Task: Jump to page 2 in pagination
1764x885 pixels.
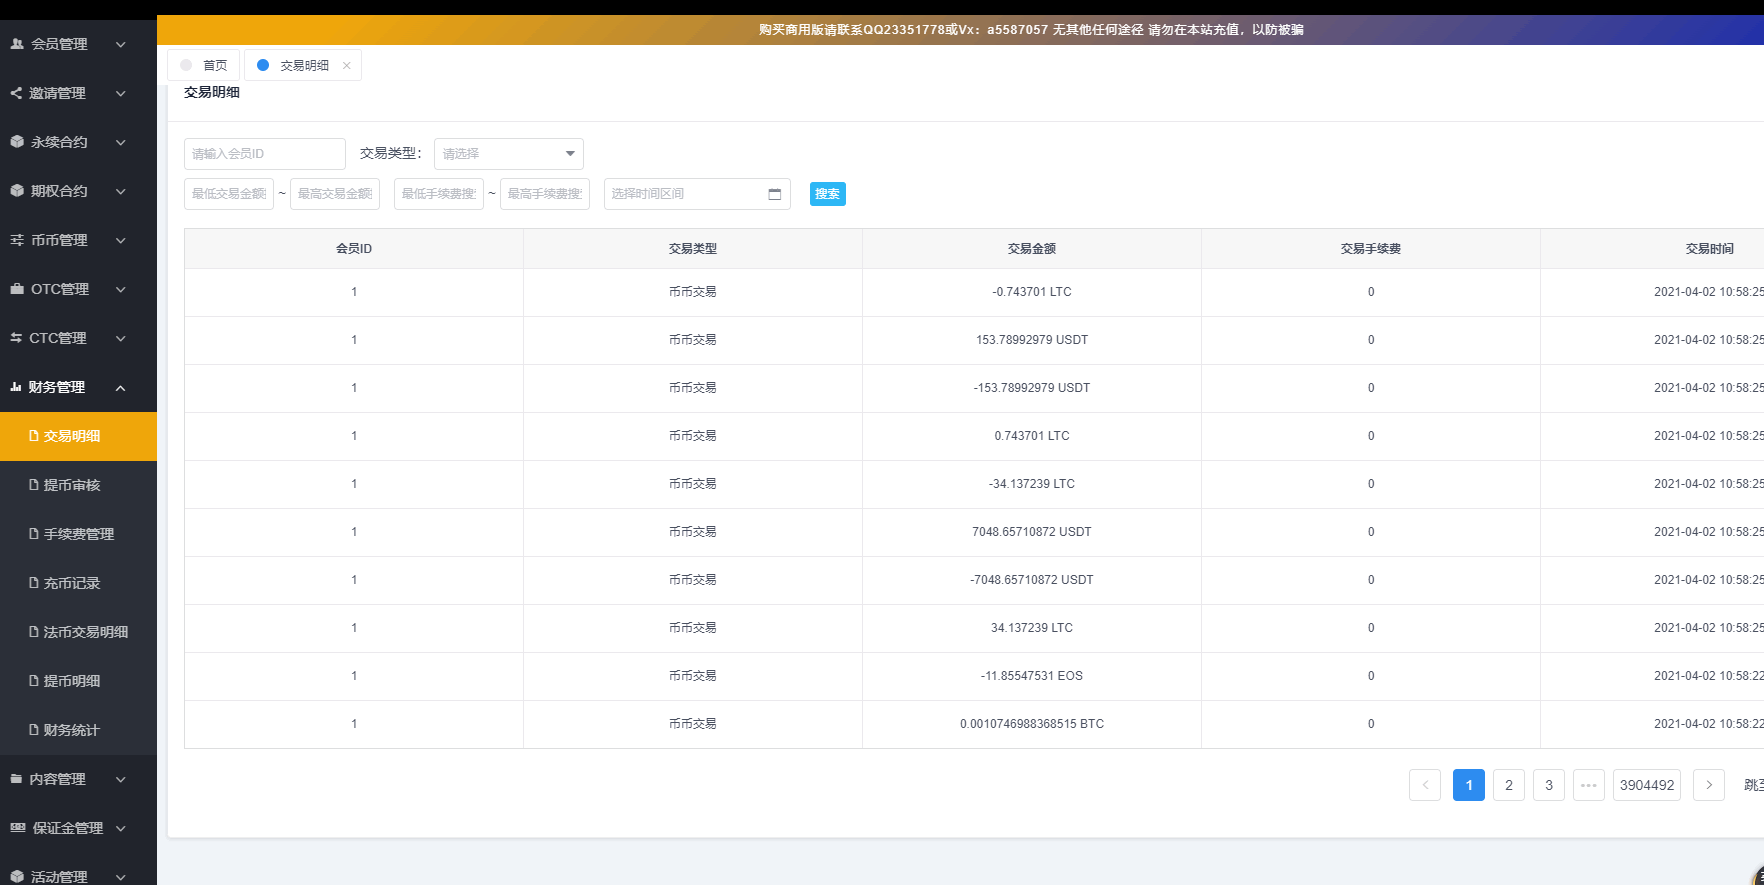Action: click(1508, 785)
